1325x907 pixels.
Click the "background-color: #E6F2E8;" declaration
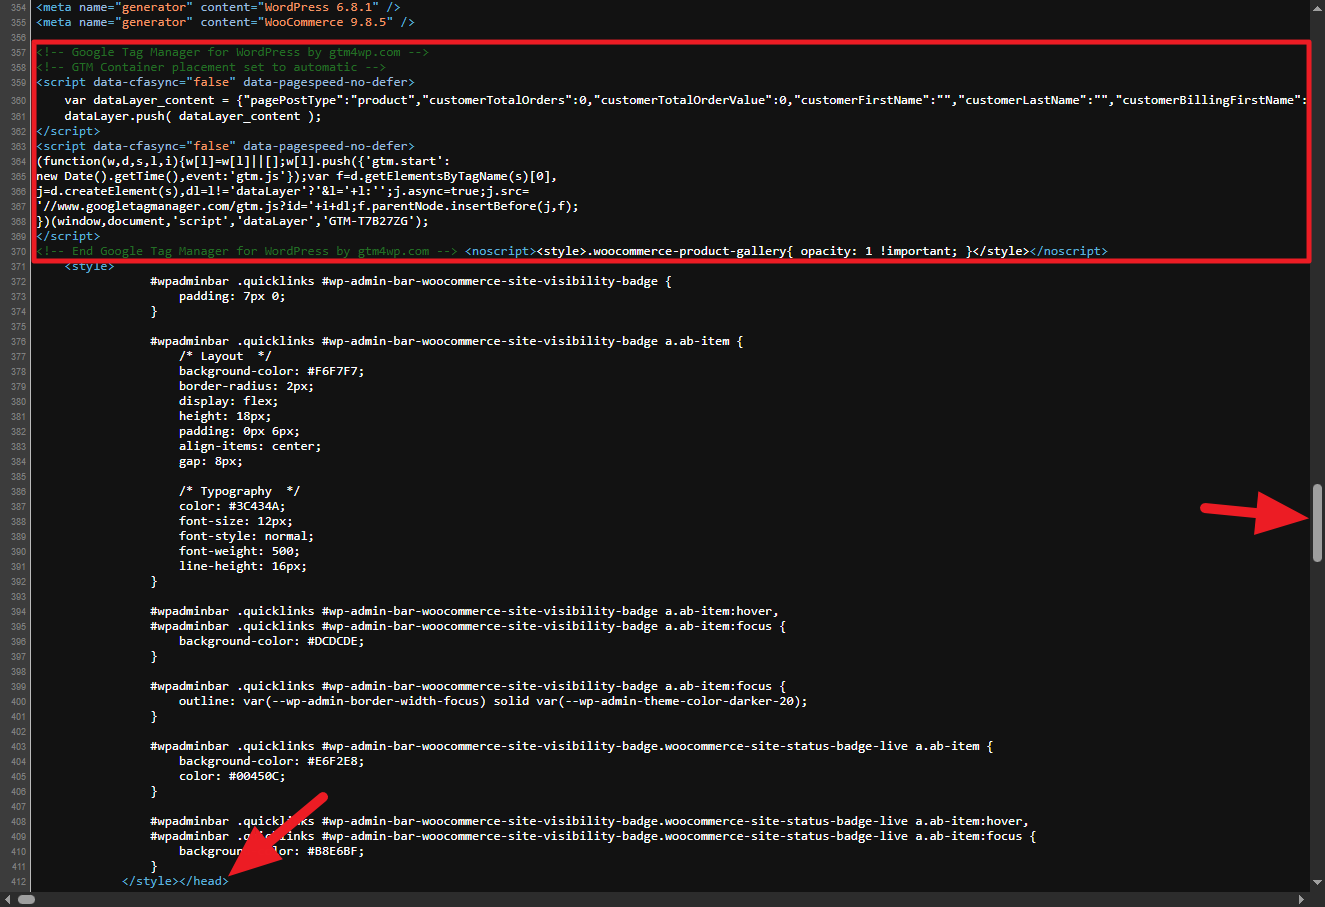point(272,761)
